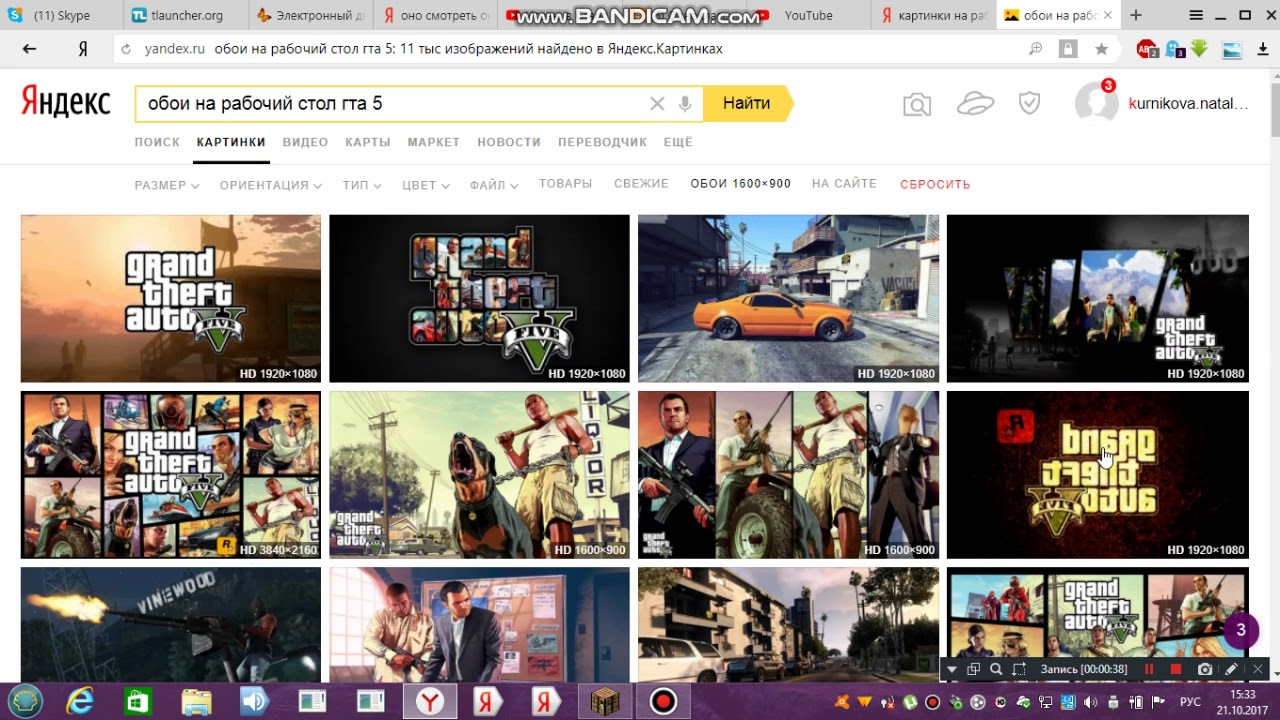1280x720 pixels.
Task: Click the yellow Найти search button
Action: 747,103
